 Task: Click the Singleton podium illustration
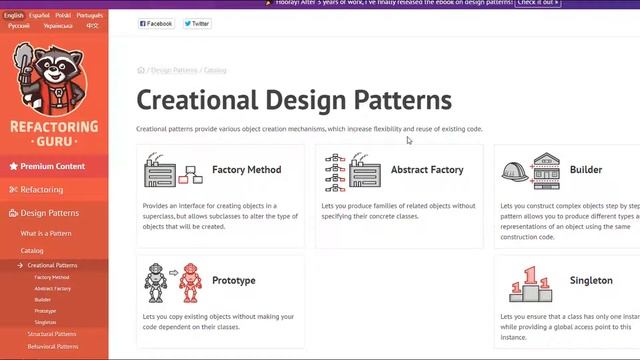coord(531,284)
